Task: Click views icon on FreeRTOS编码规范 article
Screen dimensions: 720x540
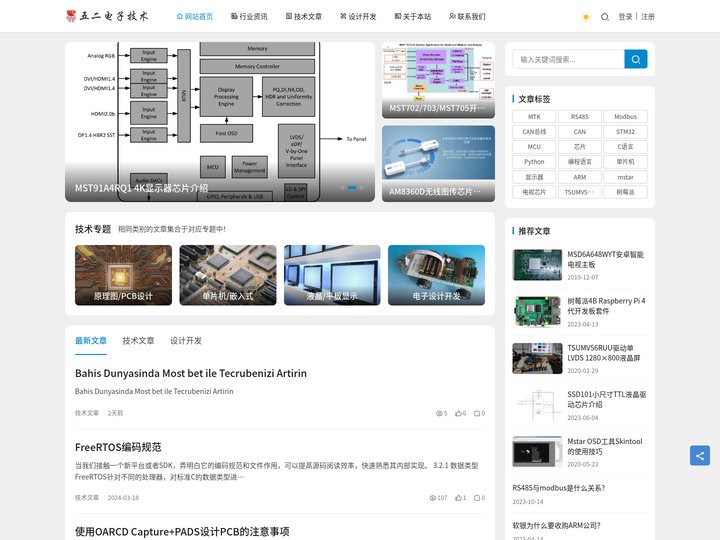Action: coord(433,498)
